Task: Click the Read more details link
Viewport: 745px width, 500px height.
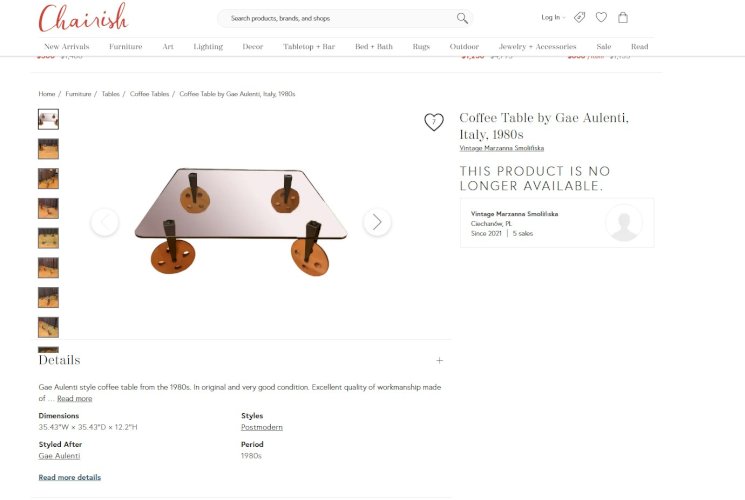Action: click(x=70, y=477)
